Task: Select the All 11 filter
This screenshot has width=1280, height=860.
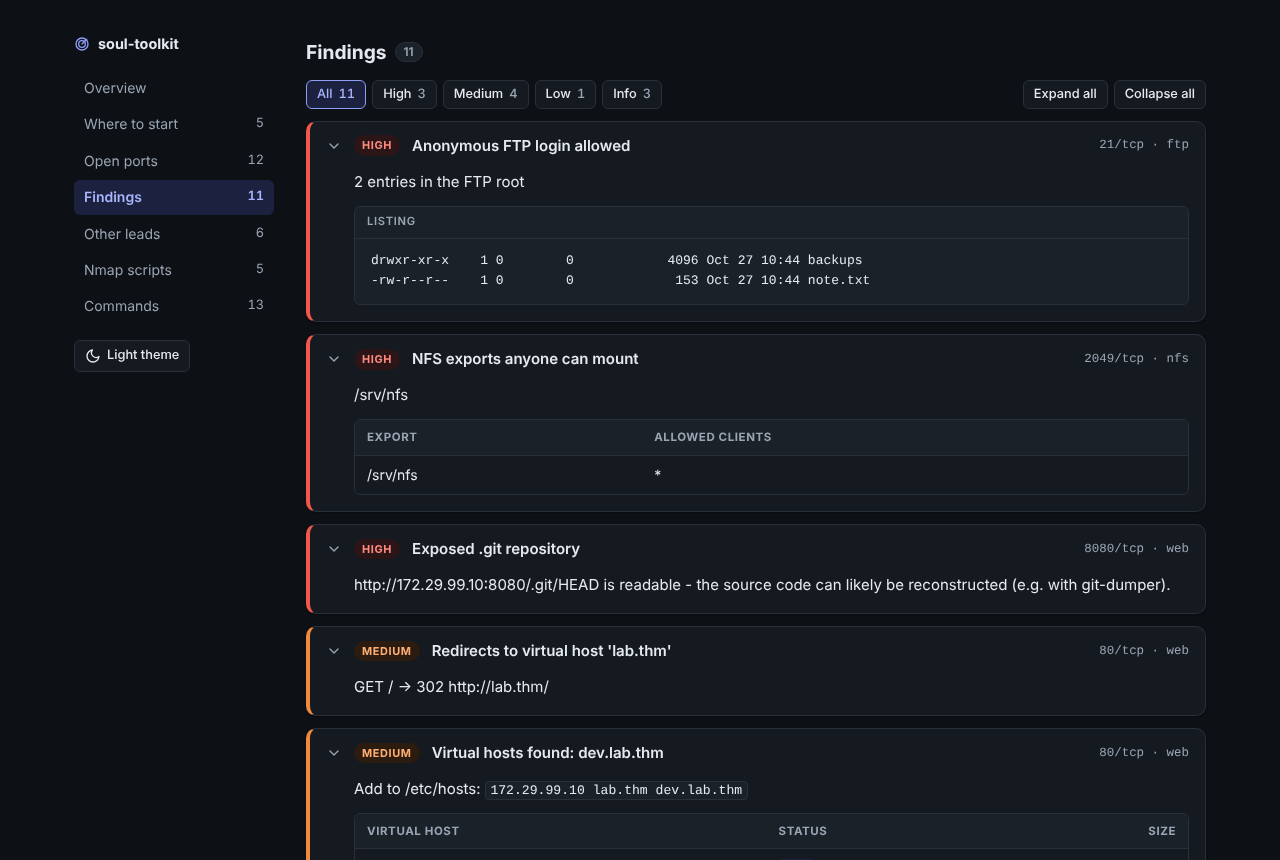Action: coord(336,94)
